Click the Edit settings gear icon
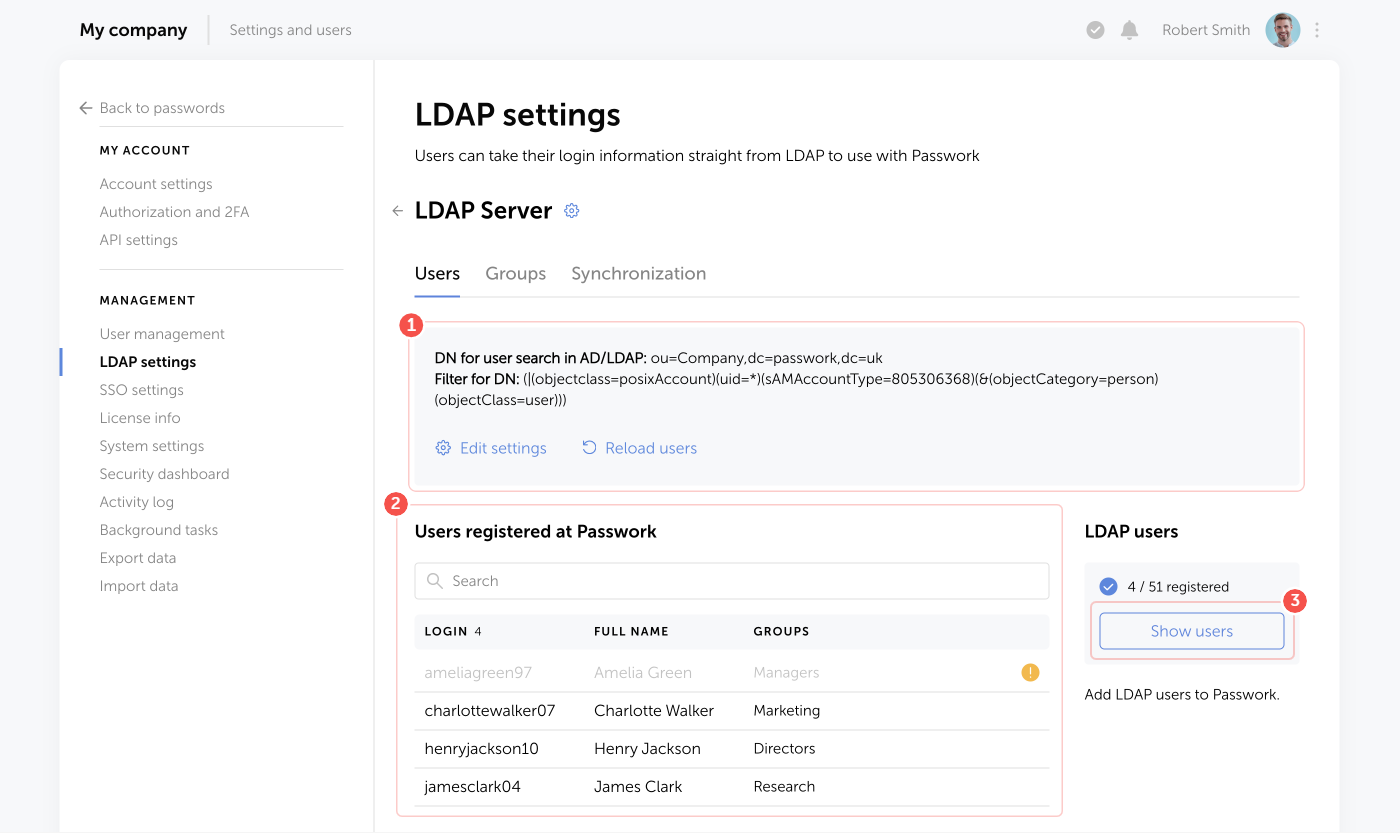Viewport: 1400px width, 833px height. pos(443,448)
